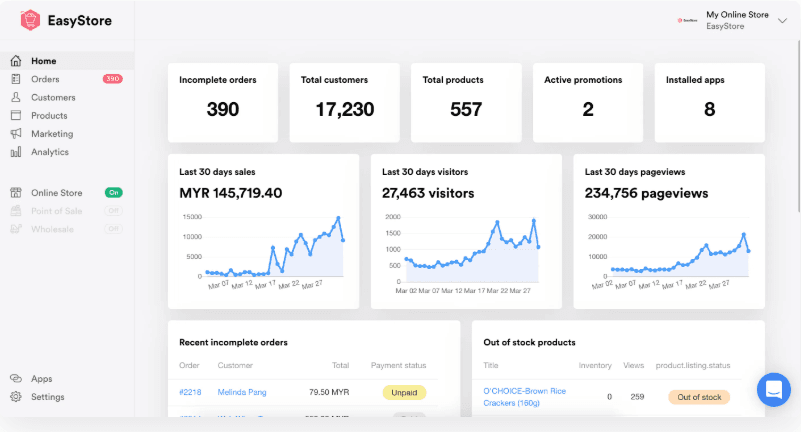
Task: Click the Views column header
Action: coord(633,365)
